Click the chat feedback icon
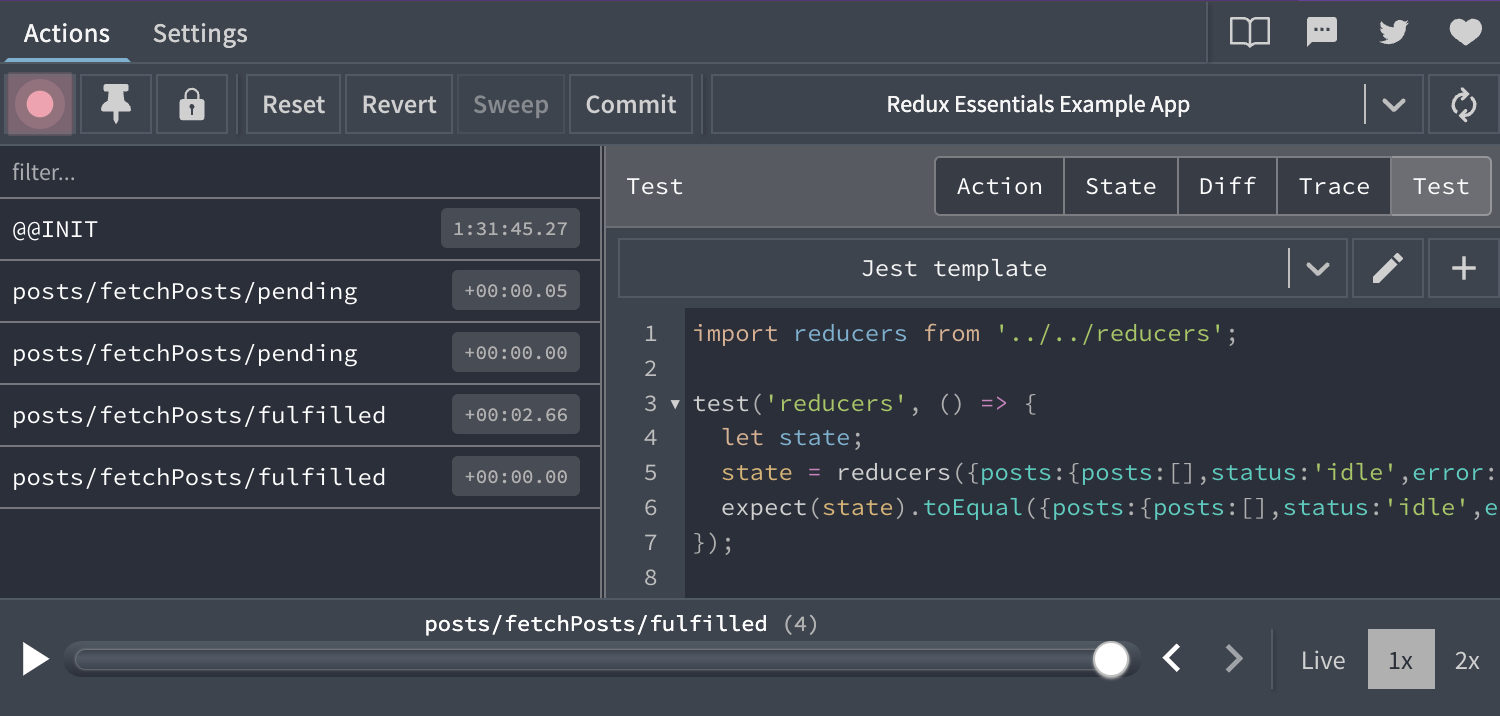 click(x=1322, y=31)
